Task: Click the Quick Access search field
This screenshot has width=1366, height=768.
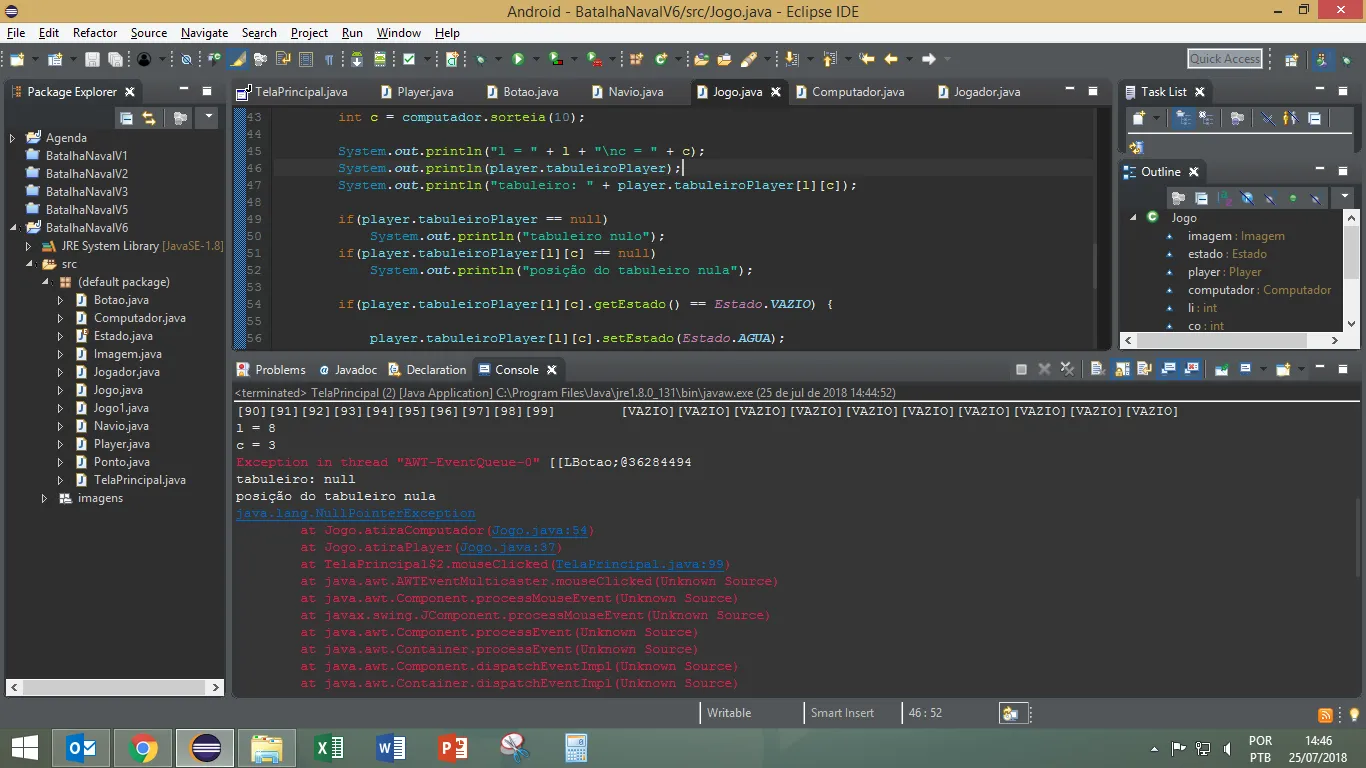Action: 1224,59
